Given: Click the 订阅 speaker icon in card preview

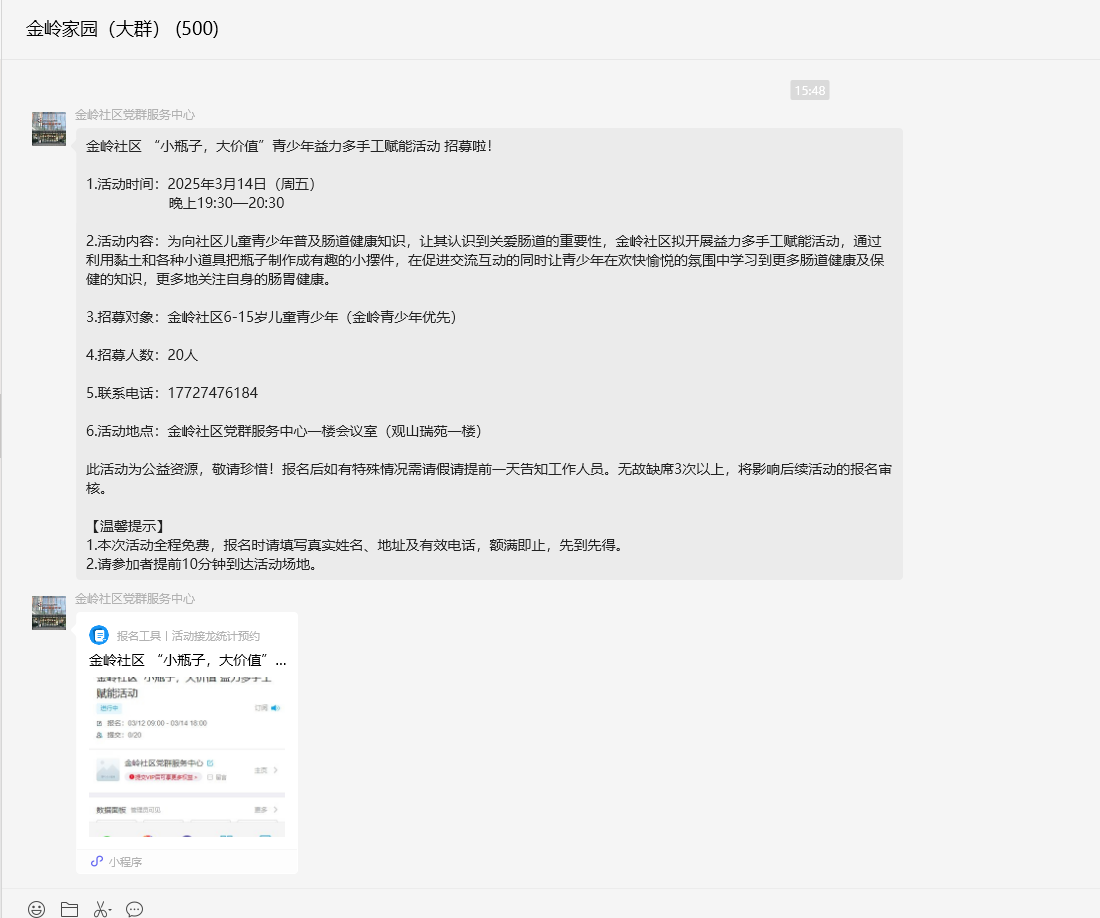Looking at the screenshot, I should pyautogui.click(x=276, y=708).
